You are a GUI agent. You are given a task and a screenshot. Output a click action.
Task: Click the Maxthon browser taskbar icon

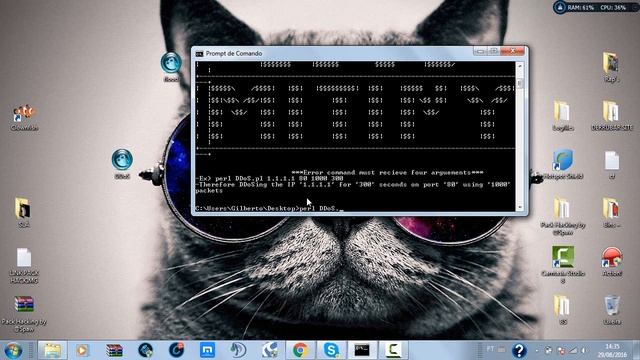(x=207, y=350)
